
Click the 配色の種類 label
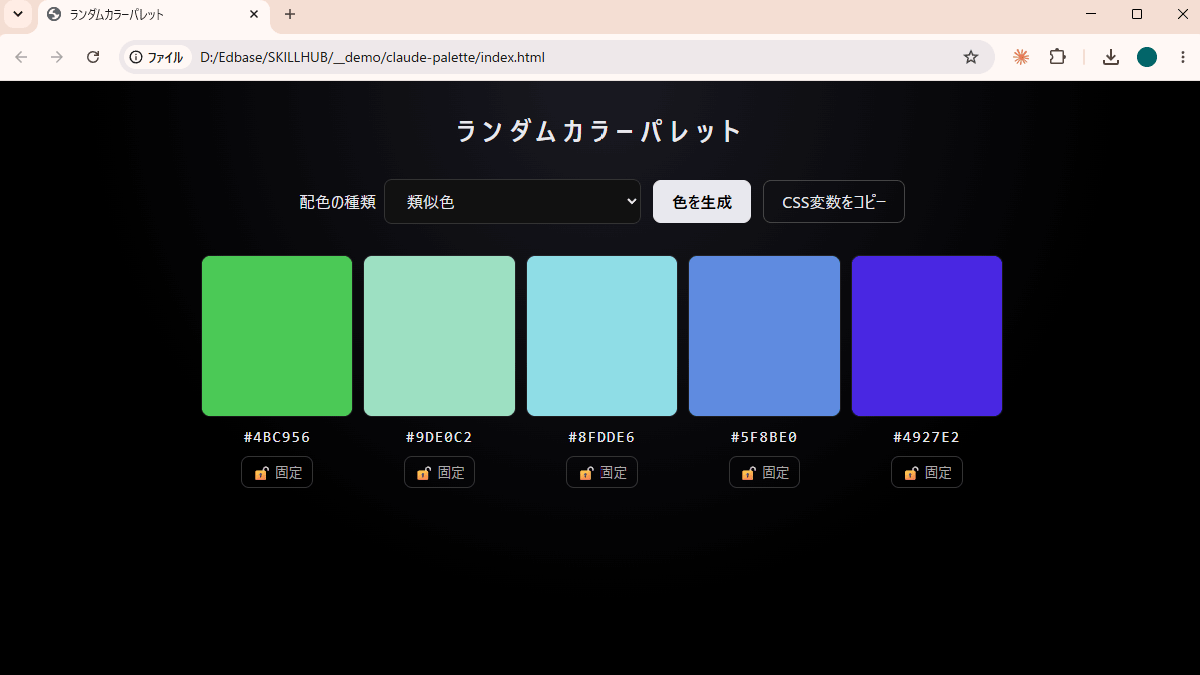coord(337,202)
